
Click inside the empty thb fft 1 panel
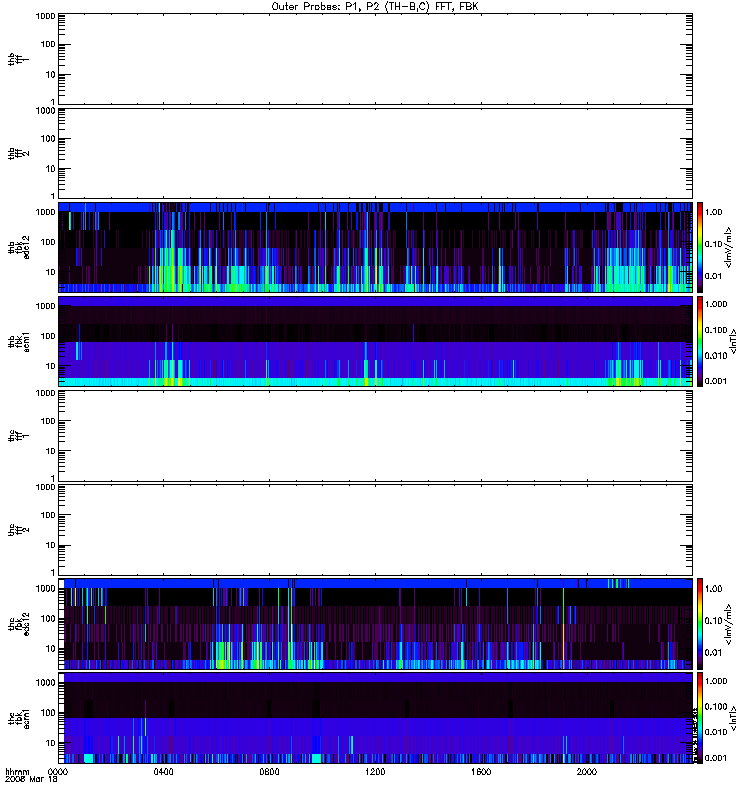[x=375, y=59]
